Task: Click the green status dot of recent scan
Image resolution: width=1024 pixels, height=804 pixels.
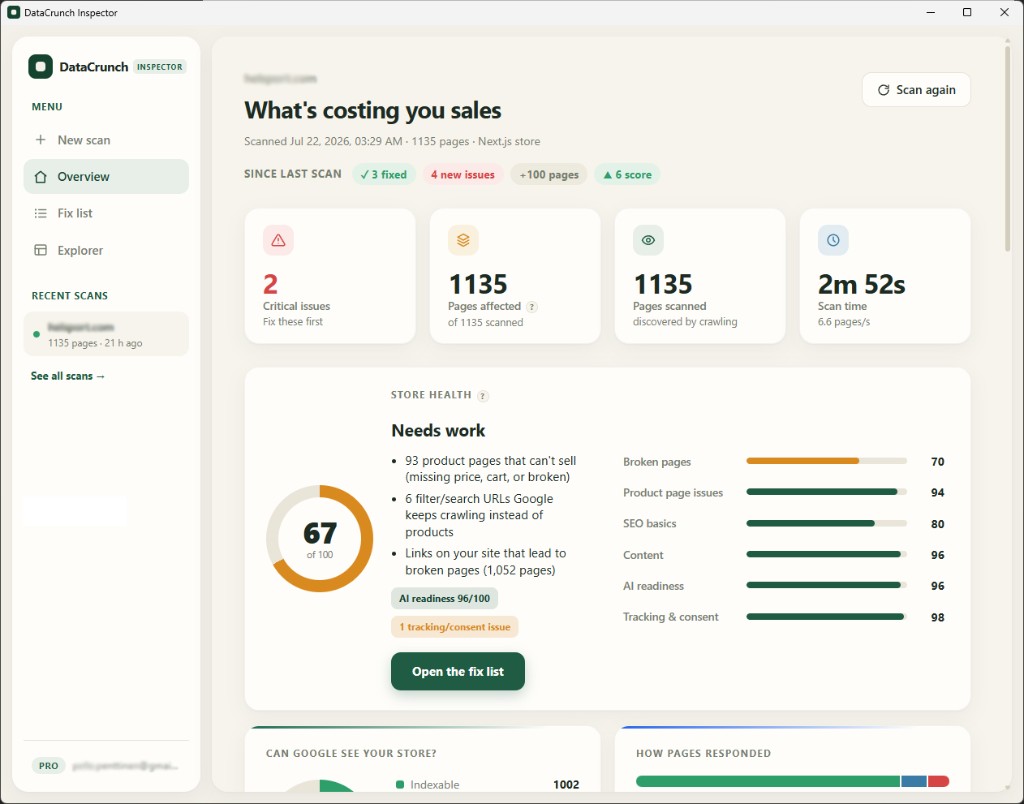Action: [37, 334]
